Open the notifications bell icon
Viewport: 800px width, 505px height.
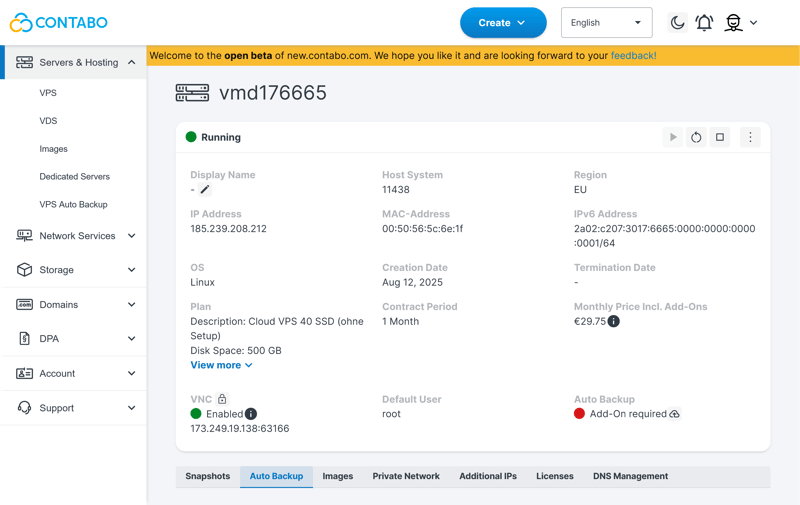[x=704, y=23]
